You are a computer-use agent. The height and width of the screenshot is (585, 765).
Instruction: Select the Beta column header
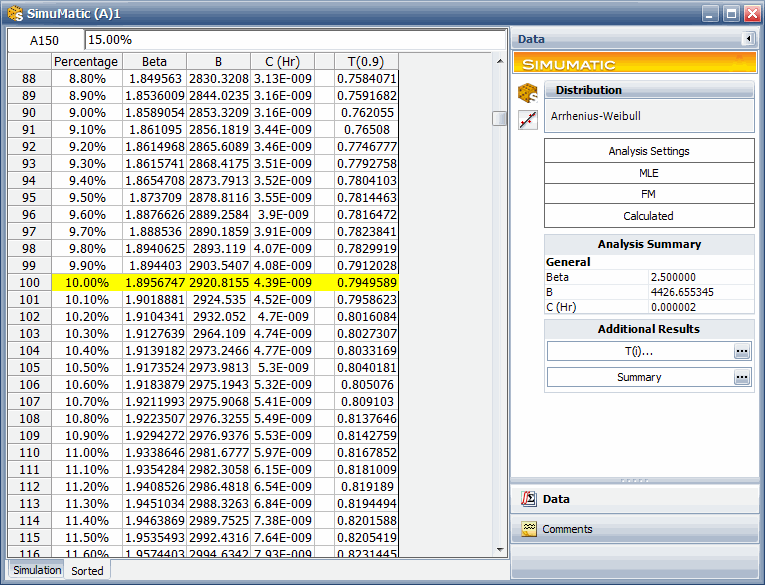[154, 61]
